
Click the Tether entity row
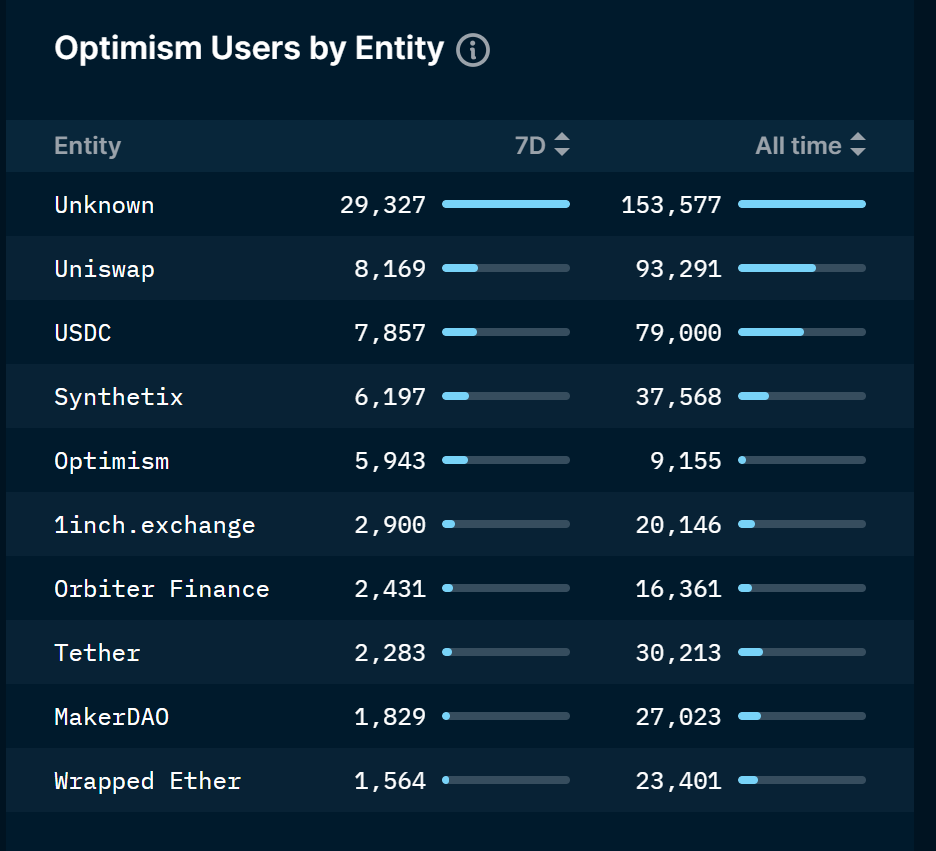pyautogui.click(x=460, y=652)
